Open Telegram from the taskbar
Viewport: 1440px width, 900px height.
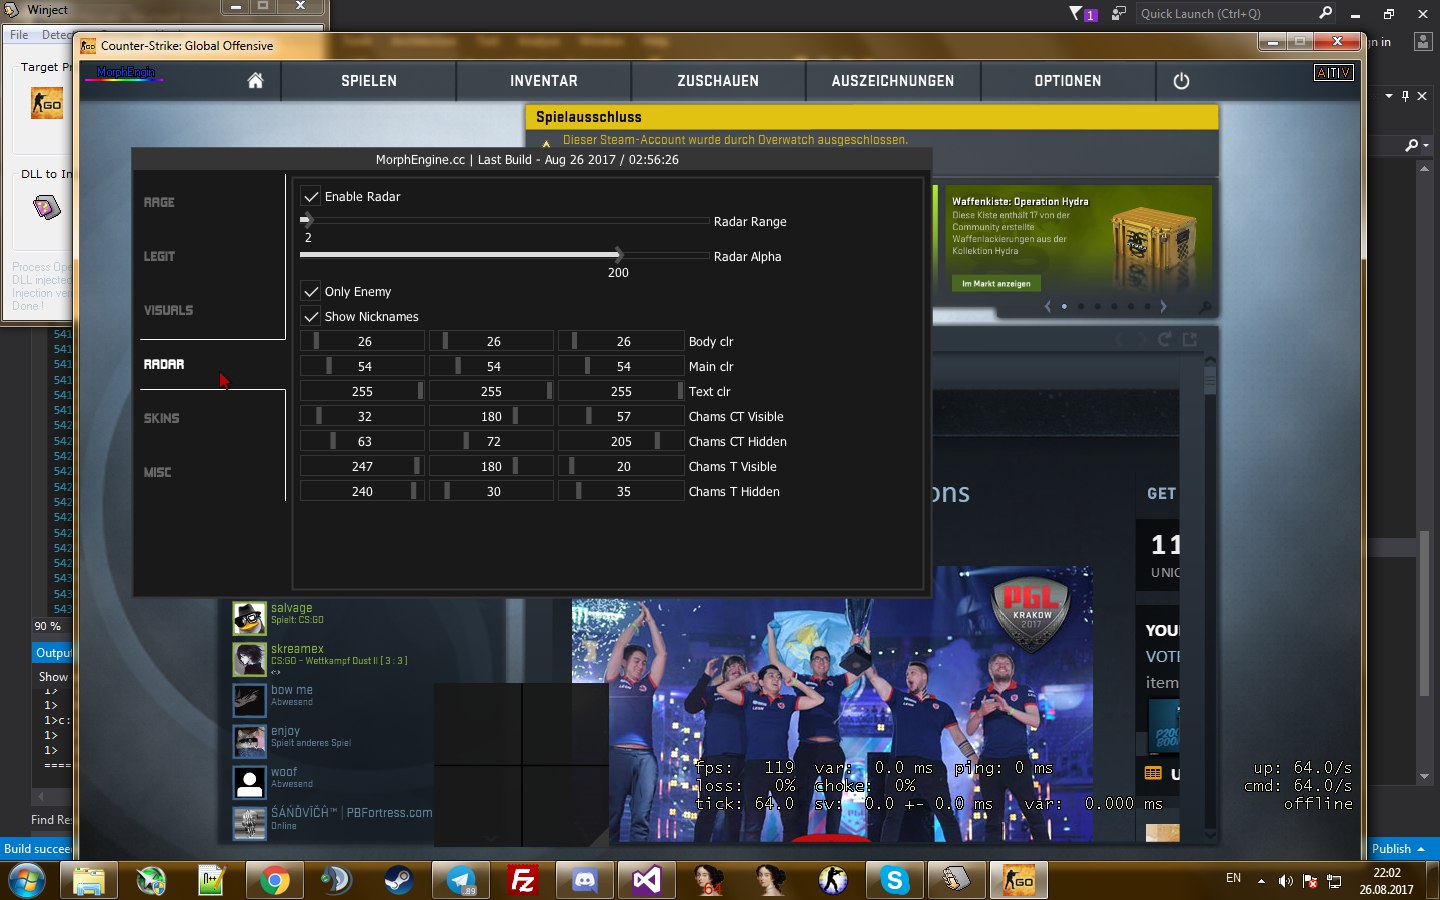(x=461, y=880)
